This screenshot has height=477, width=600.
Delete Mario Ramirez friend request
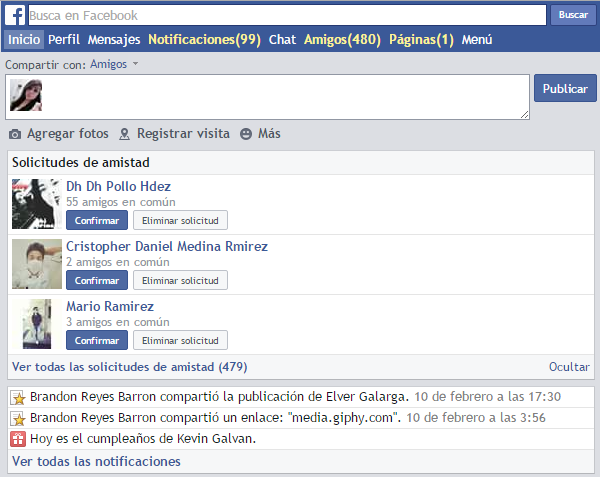tap(180, 340)
